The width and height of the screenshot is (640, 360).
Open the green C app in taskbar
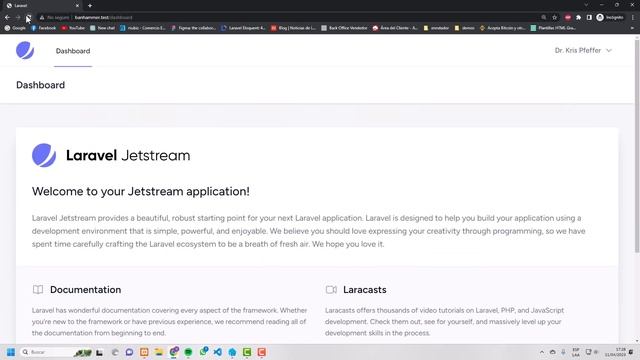pyautogui.click(x=247, y=352)
